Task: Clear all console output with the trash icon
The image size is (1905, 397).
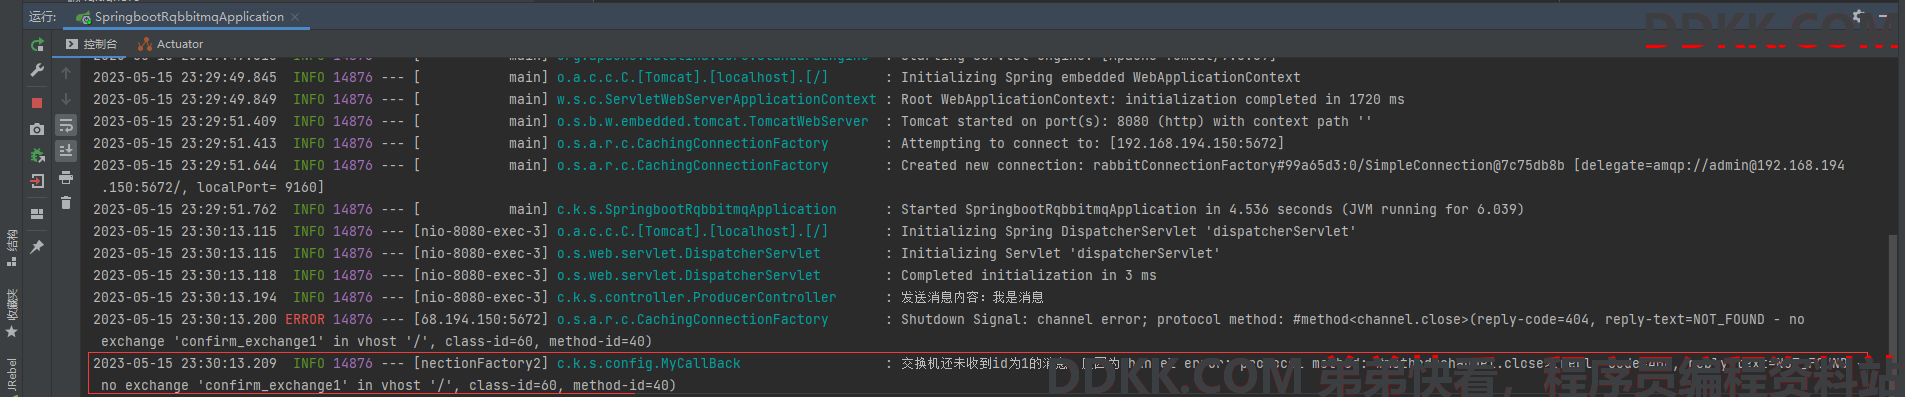Action: (66, 203)
